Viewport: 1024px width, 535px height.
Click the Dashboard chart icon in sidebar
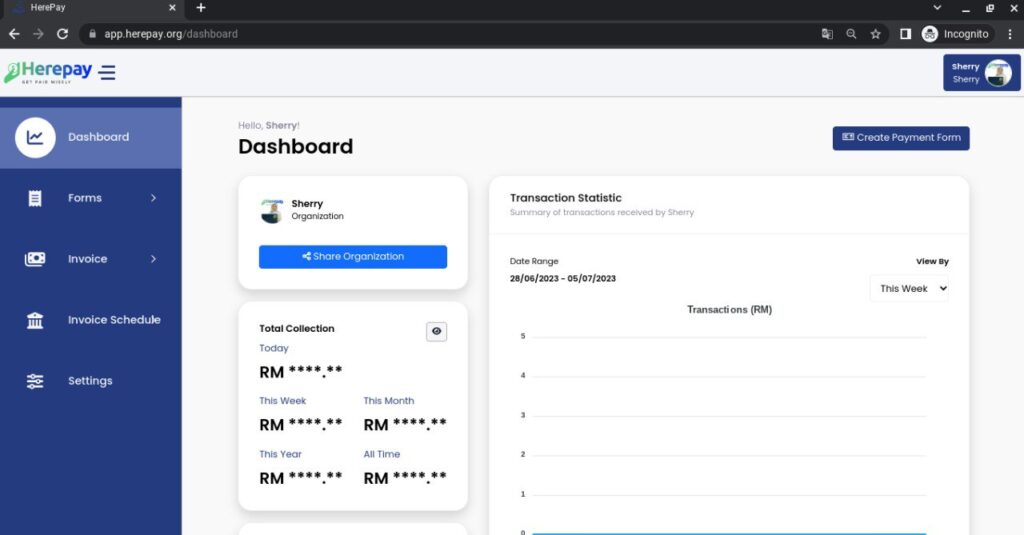click(35, 138)
